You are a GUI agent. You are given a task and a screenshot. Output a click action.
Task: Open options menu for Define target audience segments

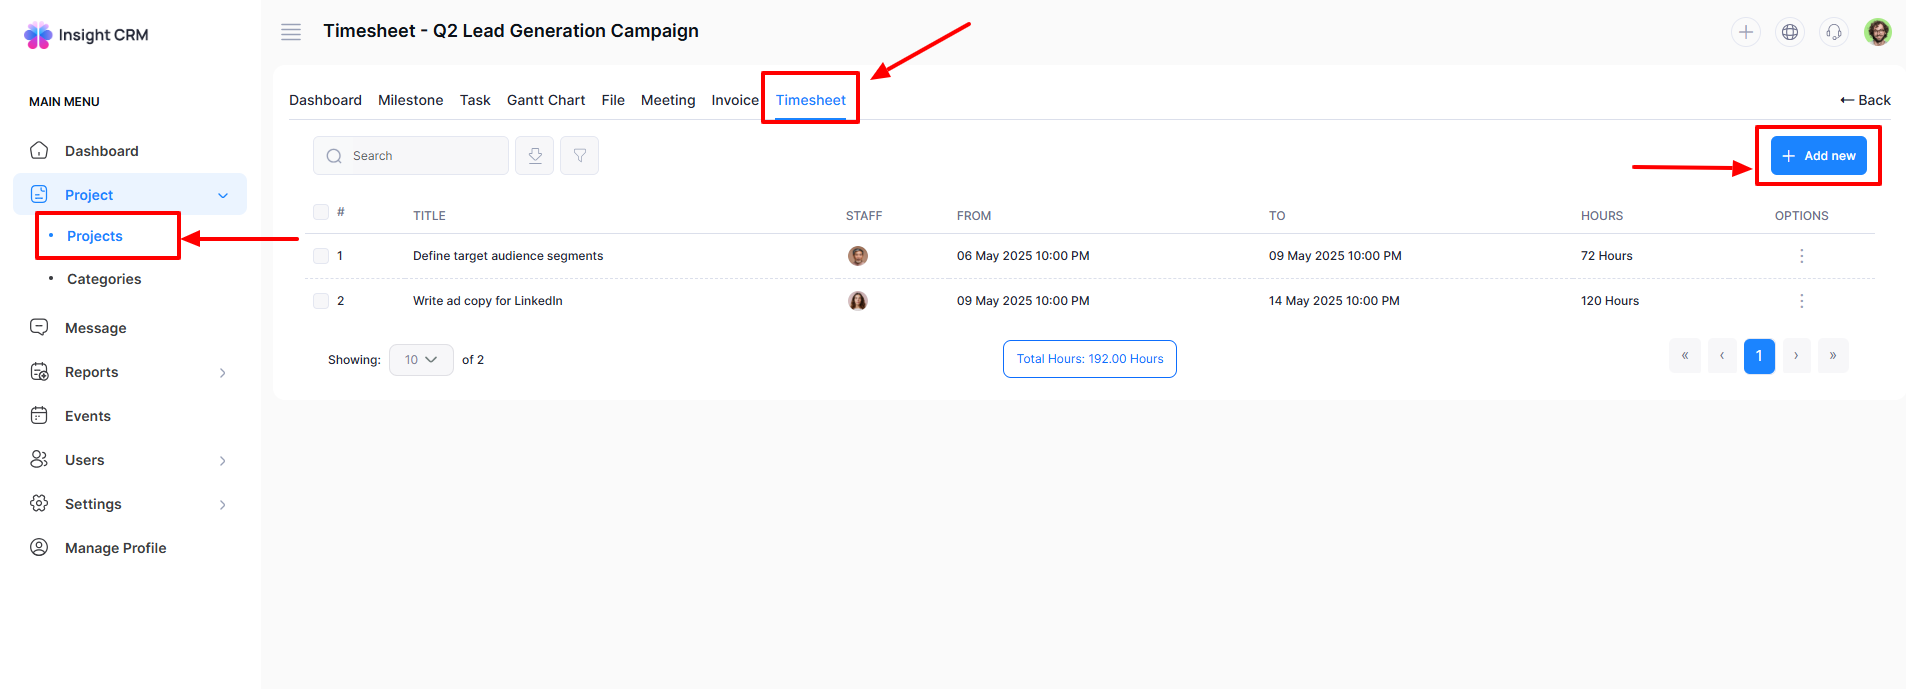point(1801,256)
